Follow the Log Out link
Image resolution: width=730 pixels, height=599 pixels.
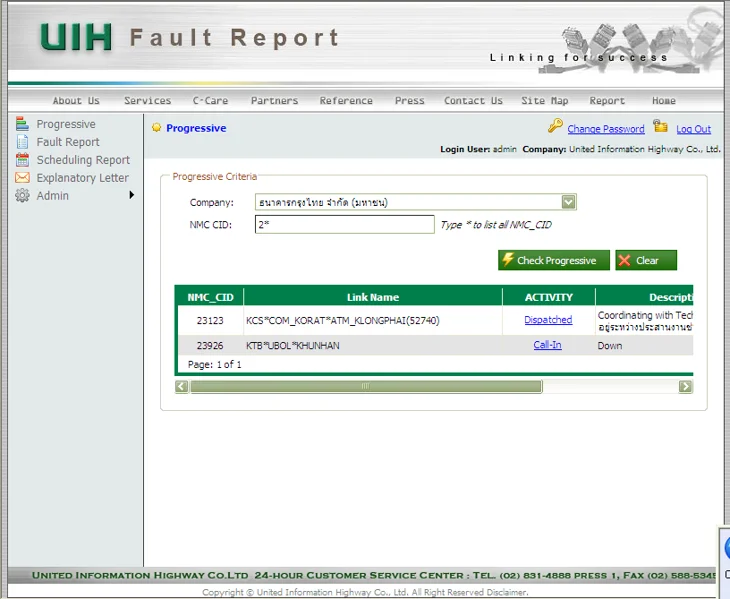pyautogui.click(x=693, y=129)
